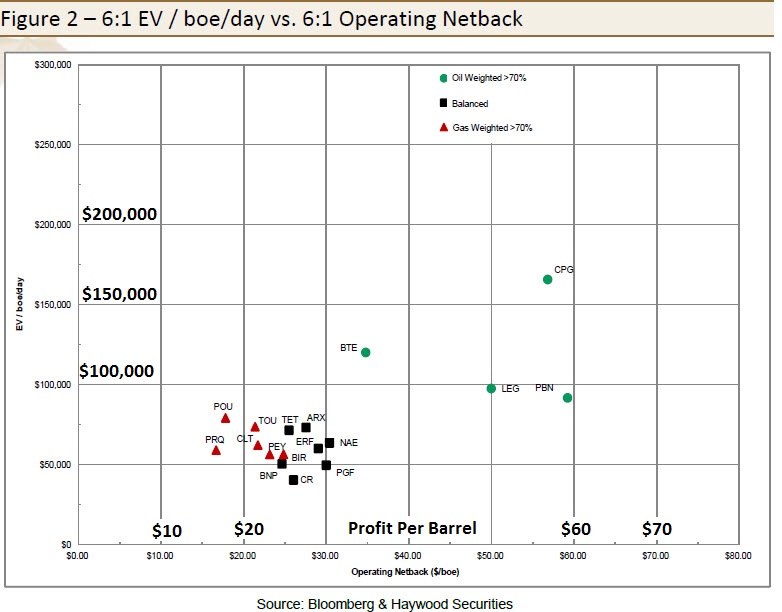The image size is (782, 612).
Task: Select the Operating Netback ($/boe) axis title
Action: point(407,571)
